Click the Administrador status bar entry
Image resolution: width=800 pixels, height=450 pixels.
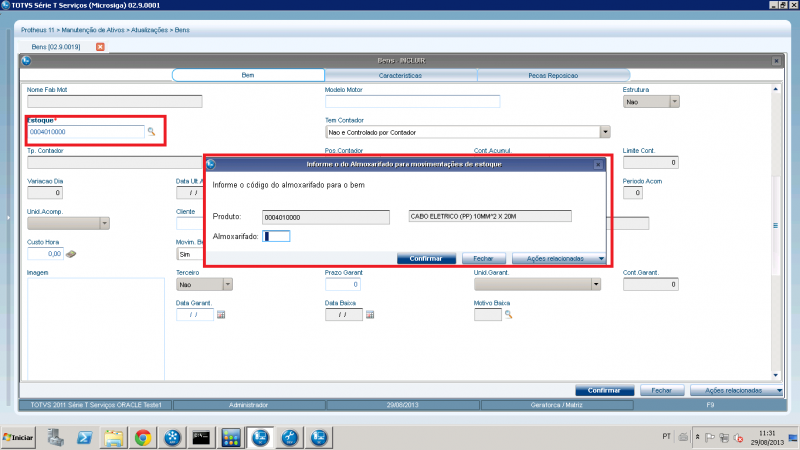click(248, 405)
